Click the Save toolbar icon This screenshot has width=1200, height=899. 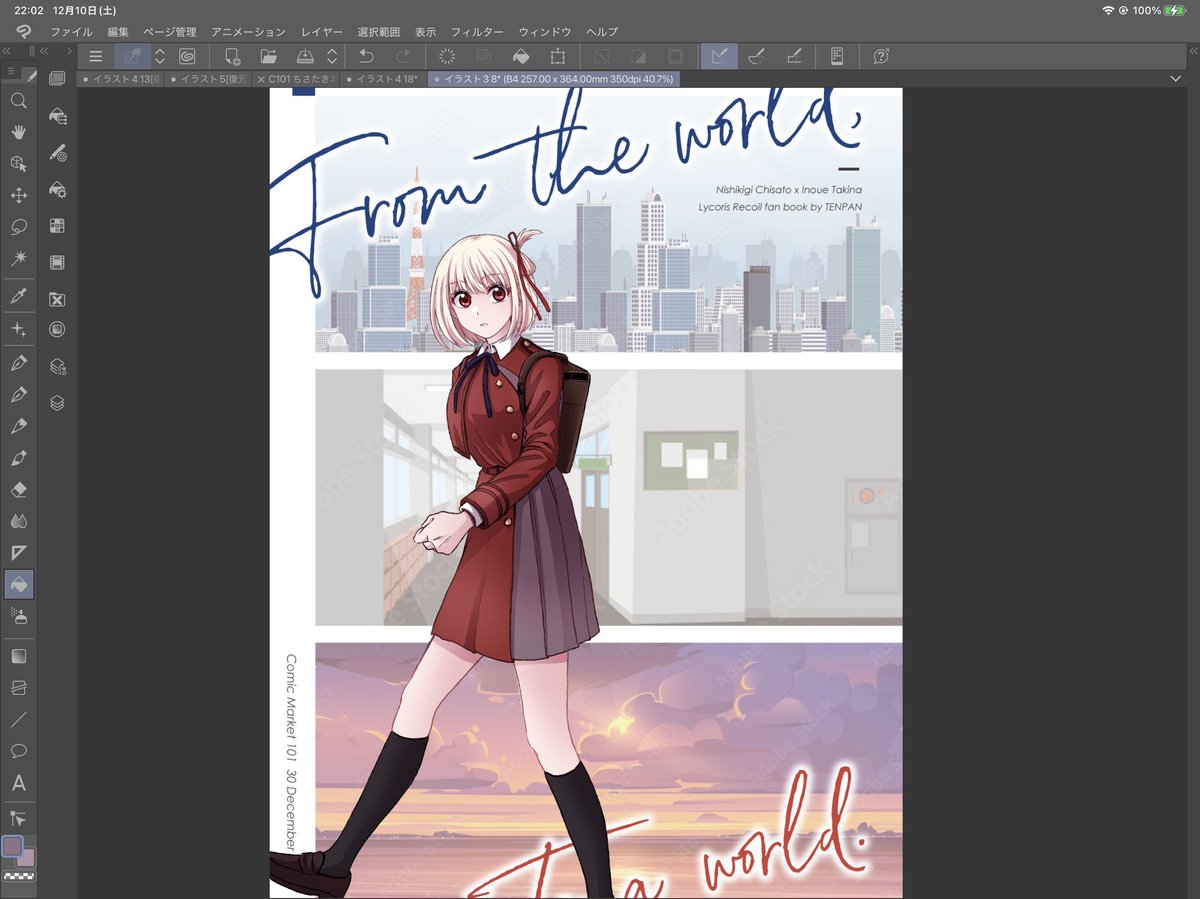tap(305, 57)
